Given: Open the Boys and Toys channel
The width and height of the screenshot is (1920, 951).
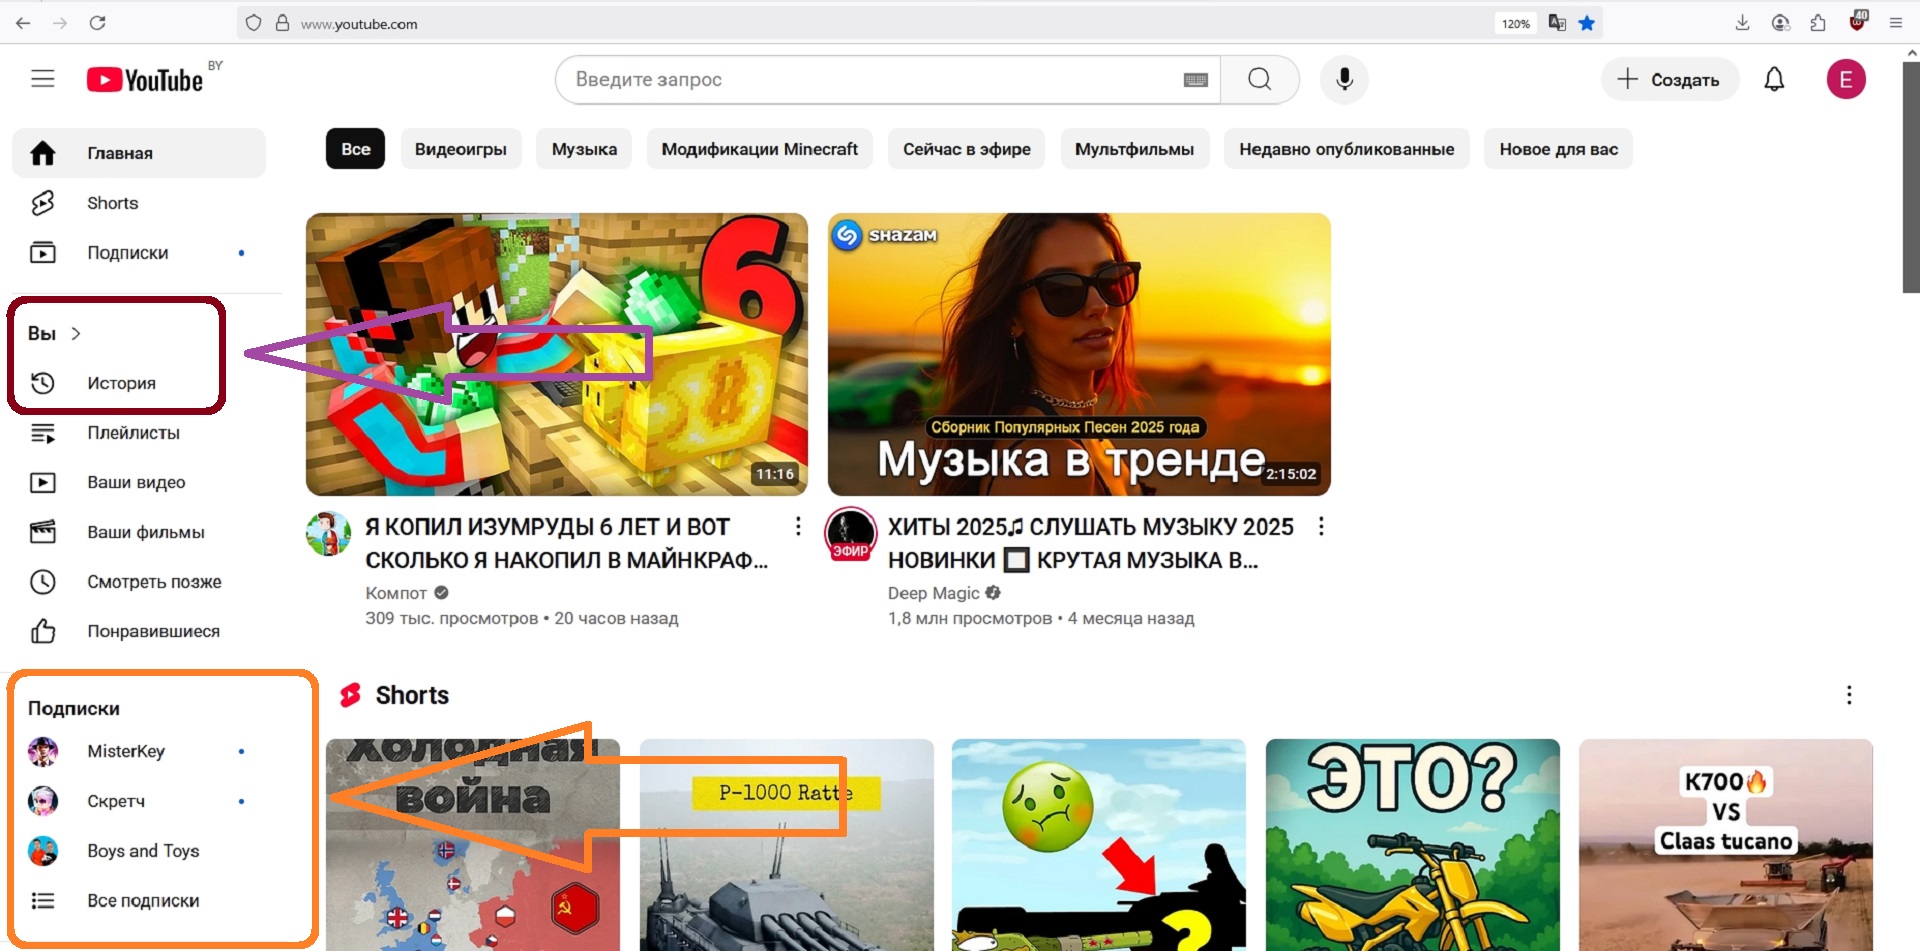Looking at the screenshot, I should coord(139,851).
